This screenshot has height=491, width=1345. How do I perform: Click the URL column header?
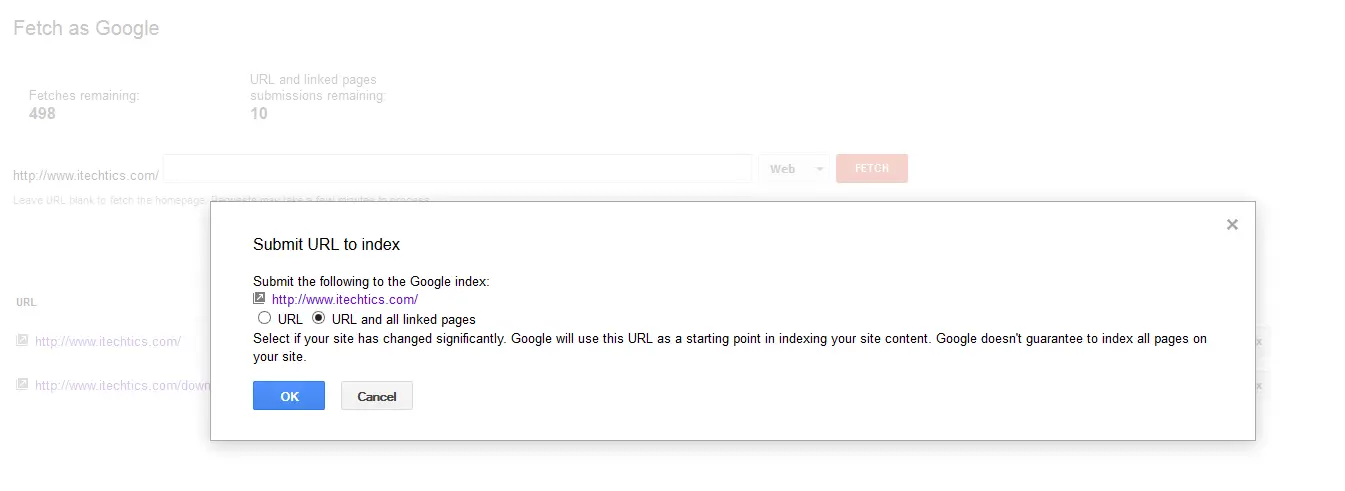[x=26, y=301]
